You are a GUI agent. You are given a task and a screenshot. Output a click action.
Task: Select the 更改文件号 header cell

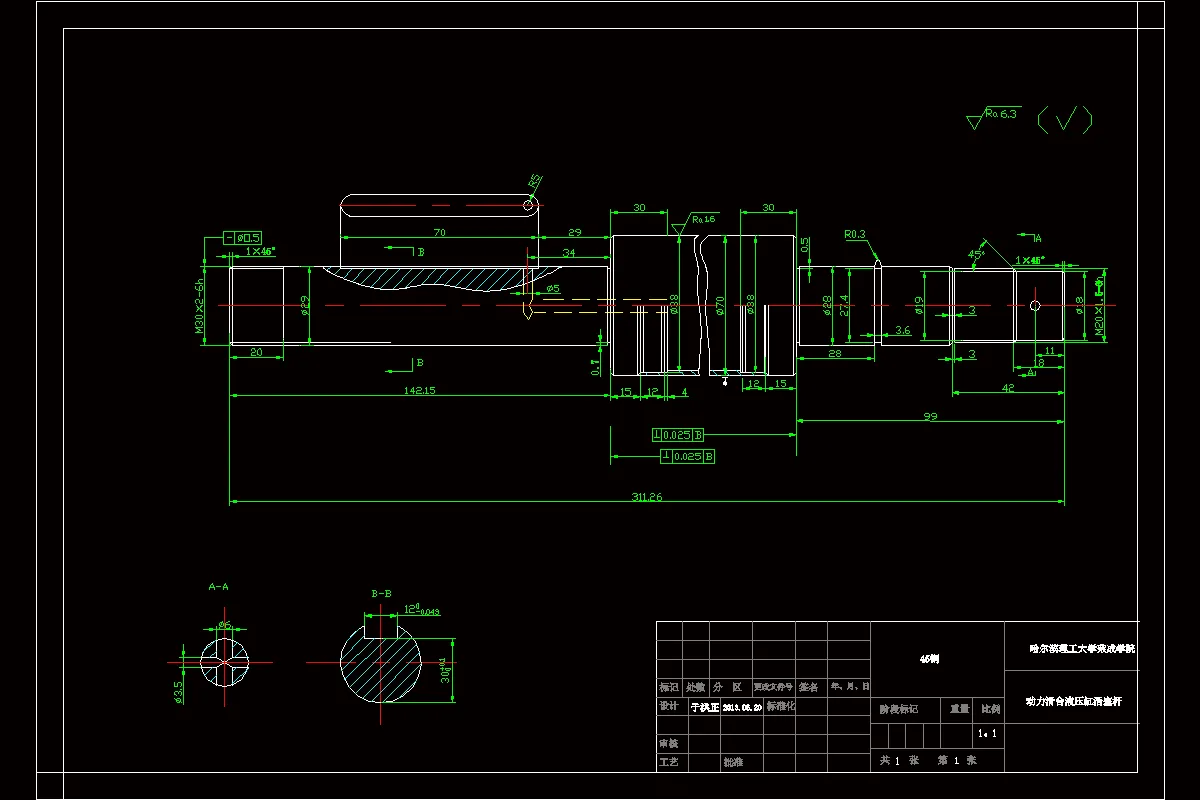point(773,688)
